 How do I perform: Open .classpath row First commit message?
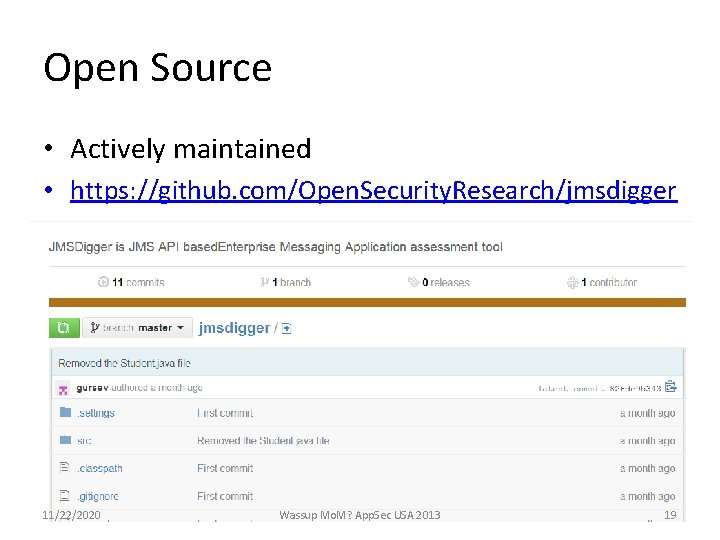tap(225, 468)
